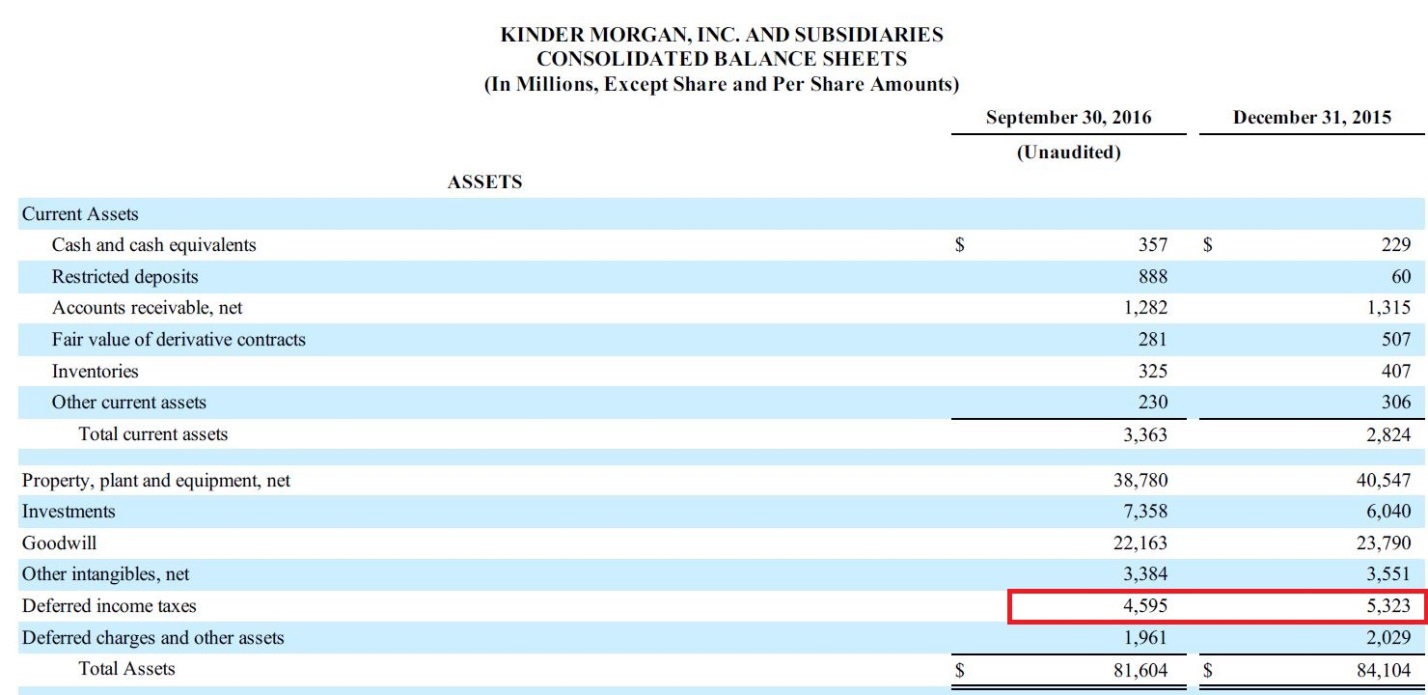Select the "September 30, 2016" column header
This screenshot has height=695, width=1428.
(x=1068, y=117)
